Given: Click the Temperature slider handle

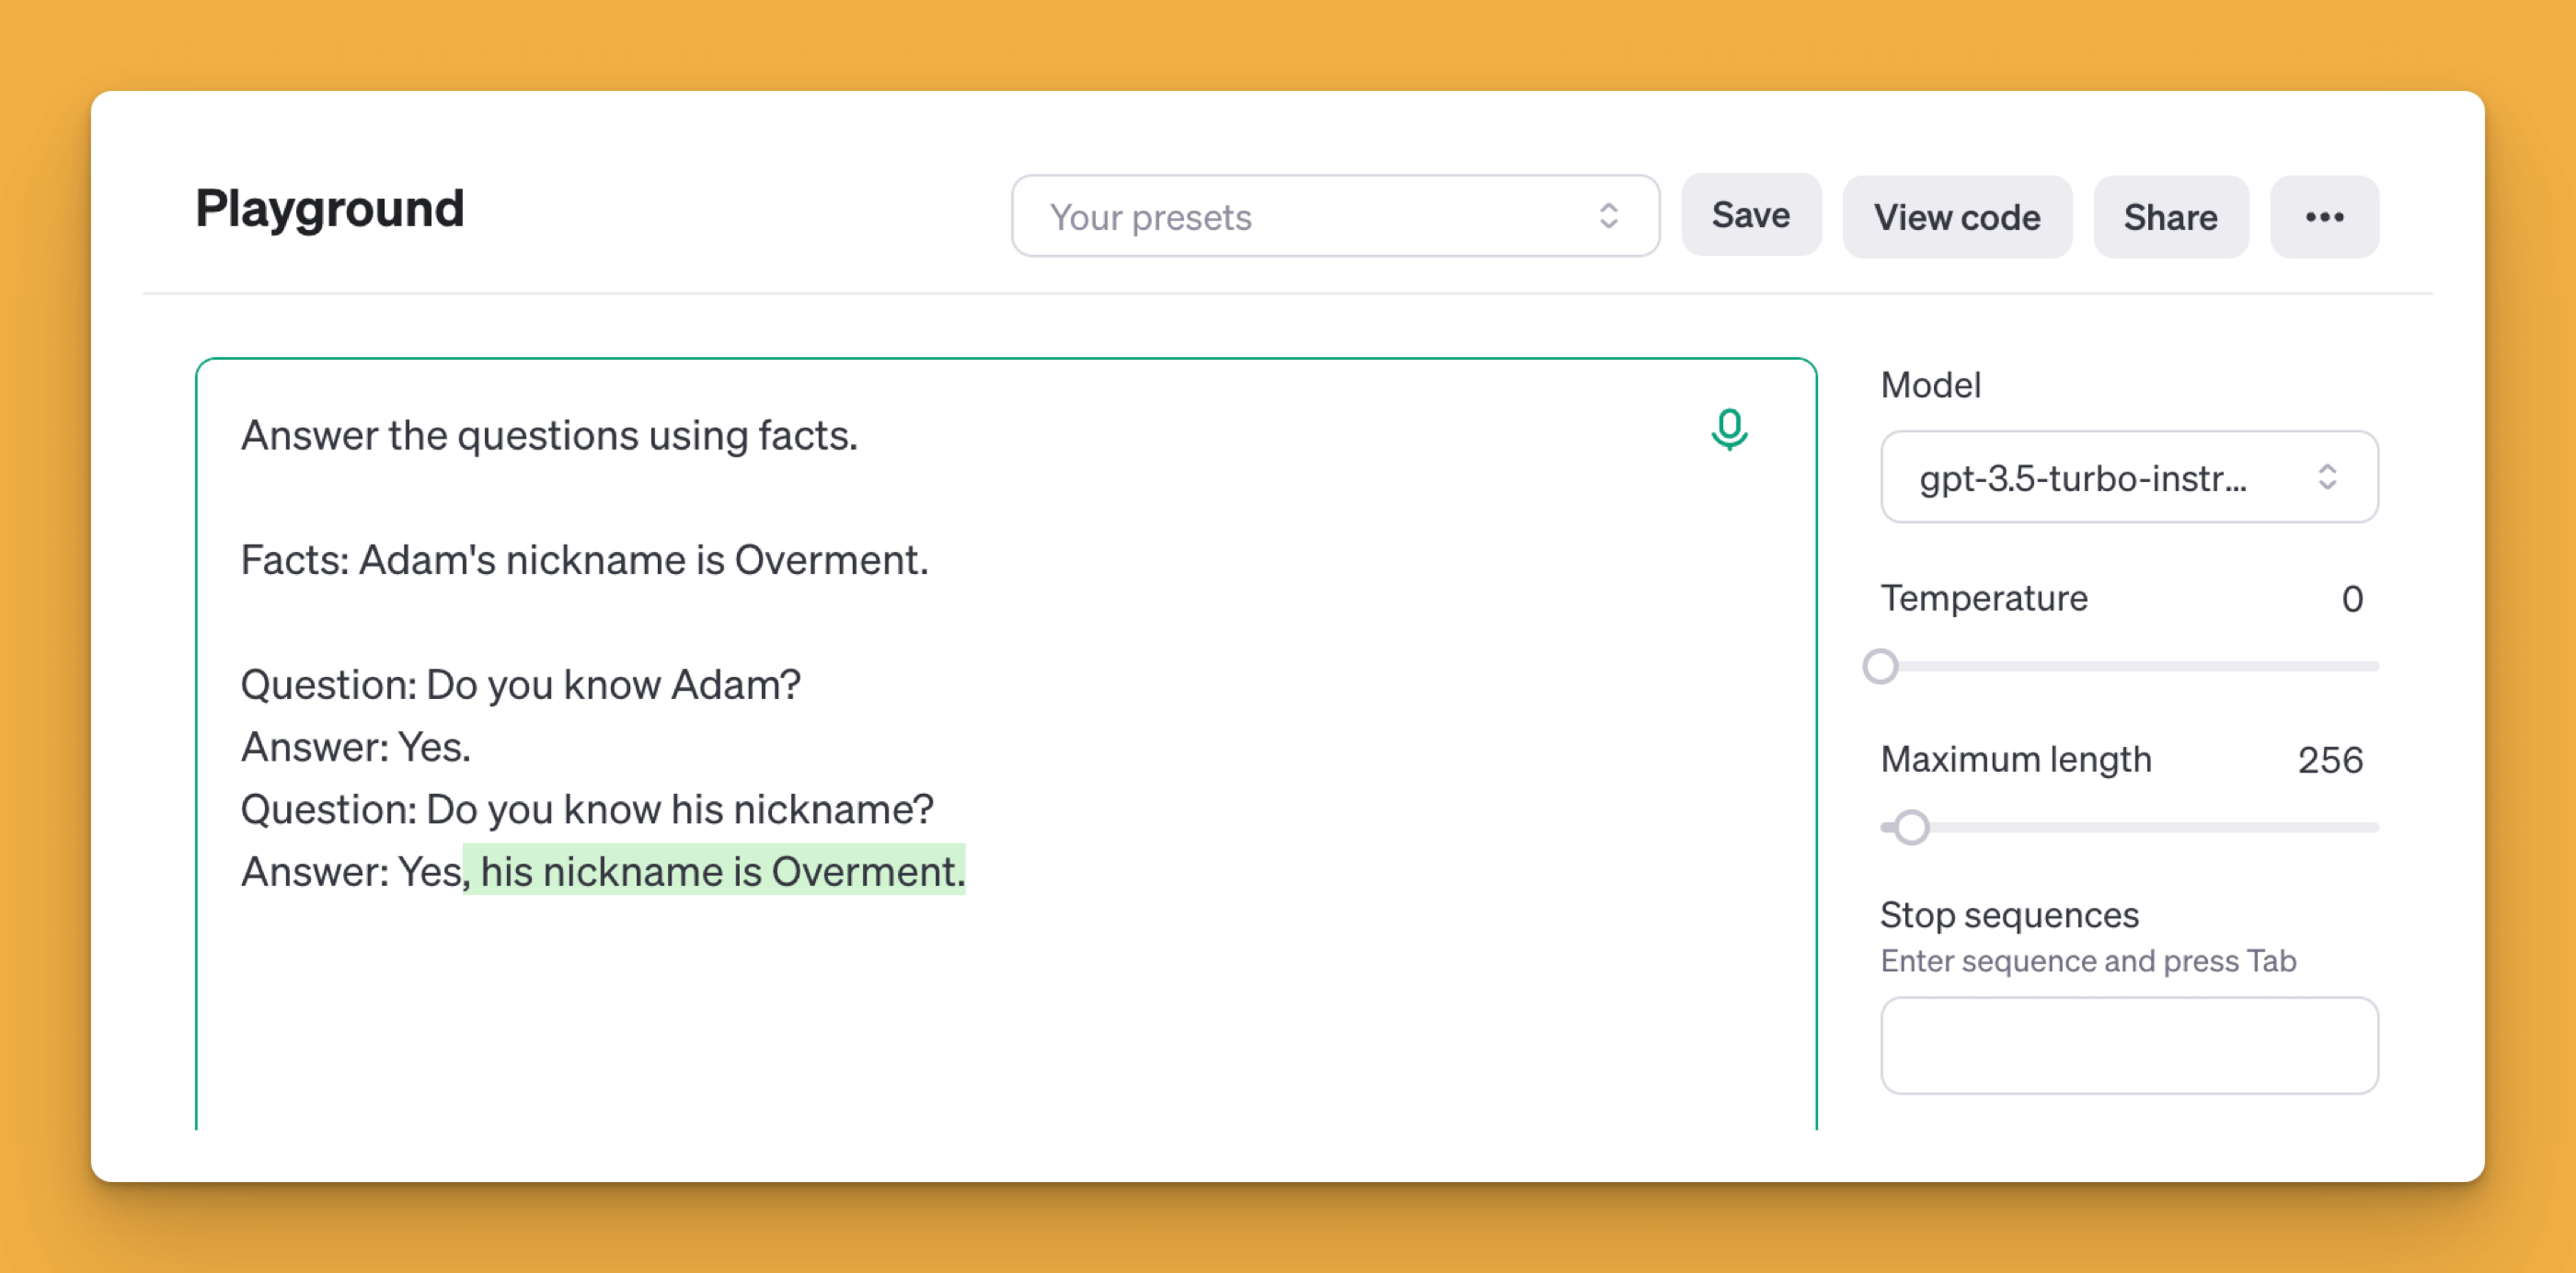Looking at the screenshot, I should [1881, 666].
